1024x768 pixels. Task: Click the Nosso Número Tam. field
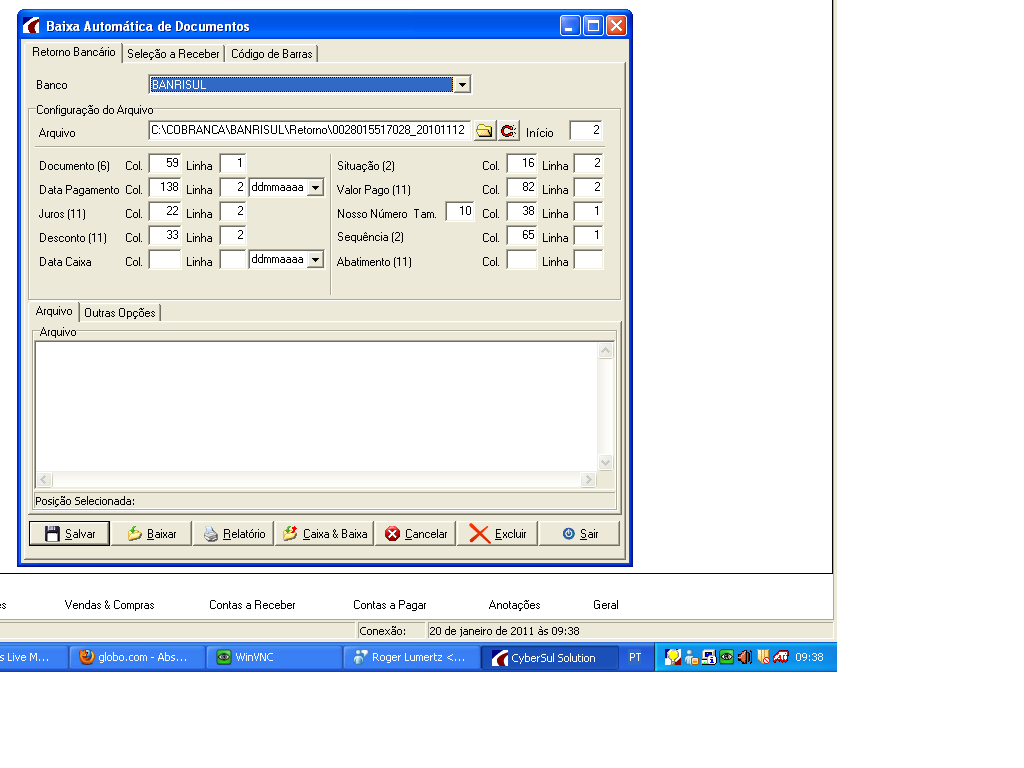click(460, 212)
